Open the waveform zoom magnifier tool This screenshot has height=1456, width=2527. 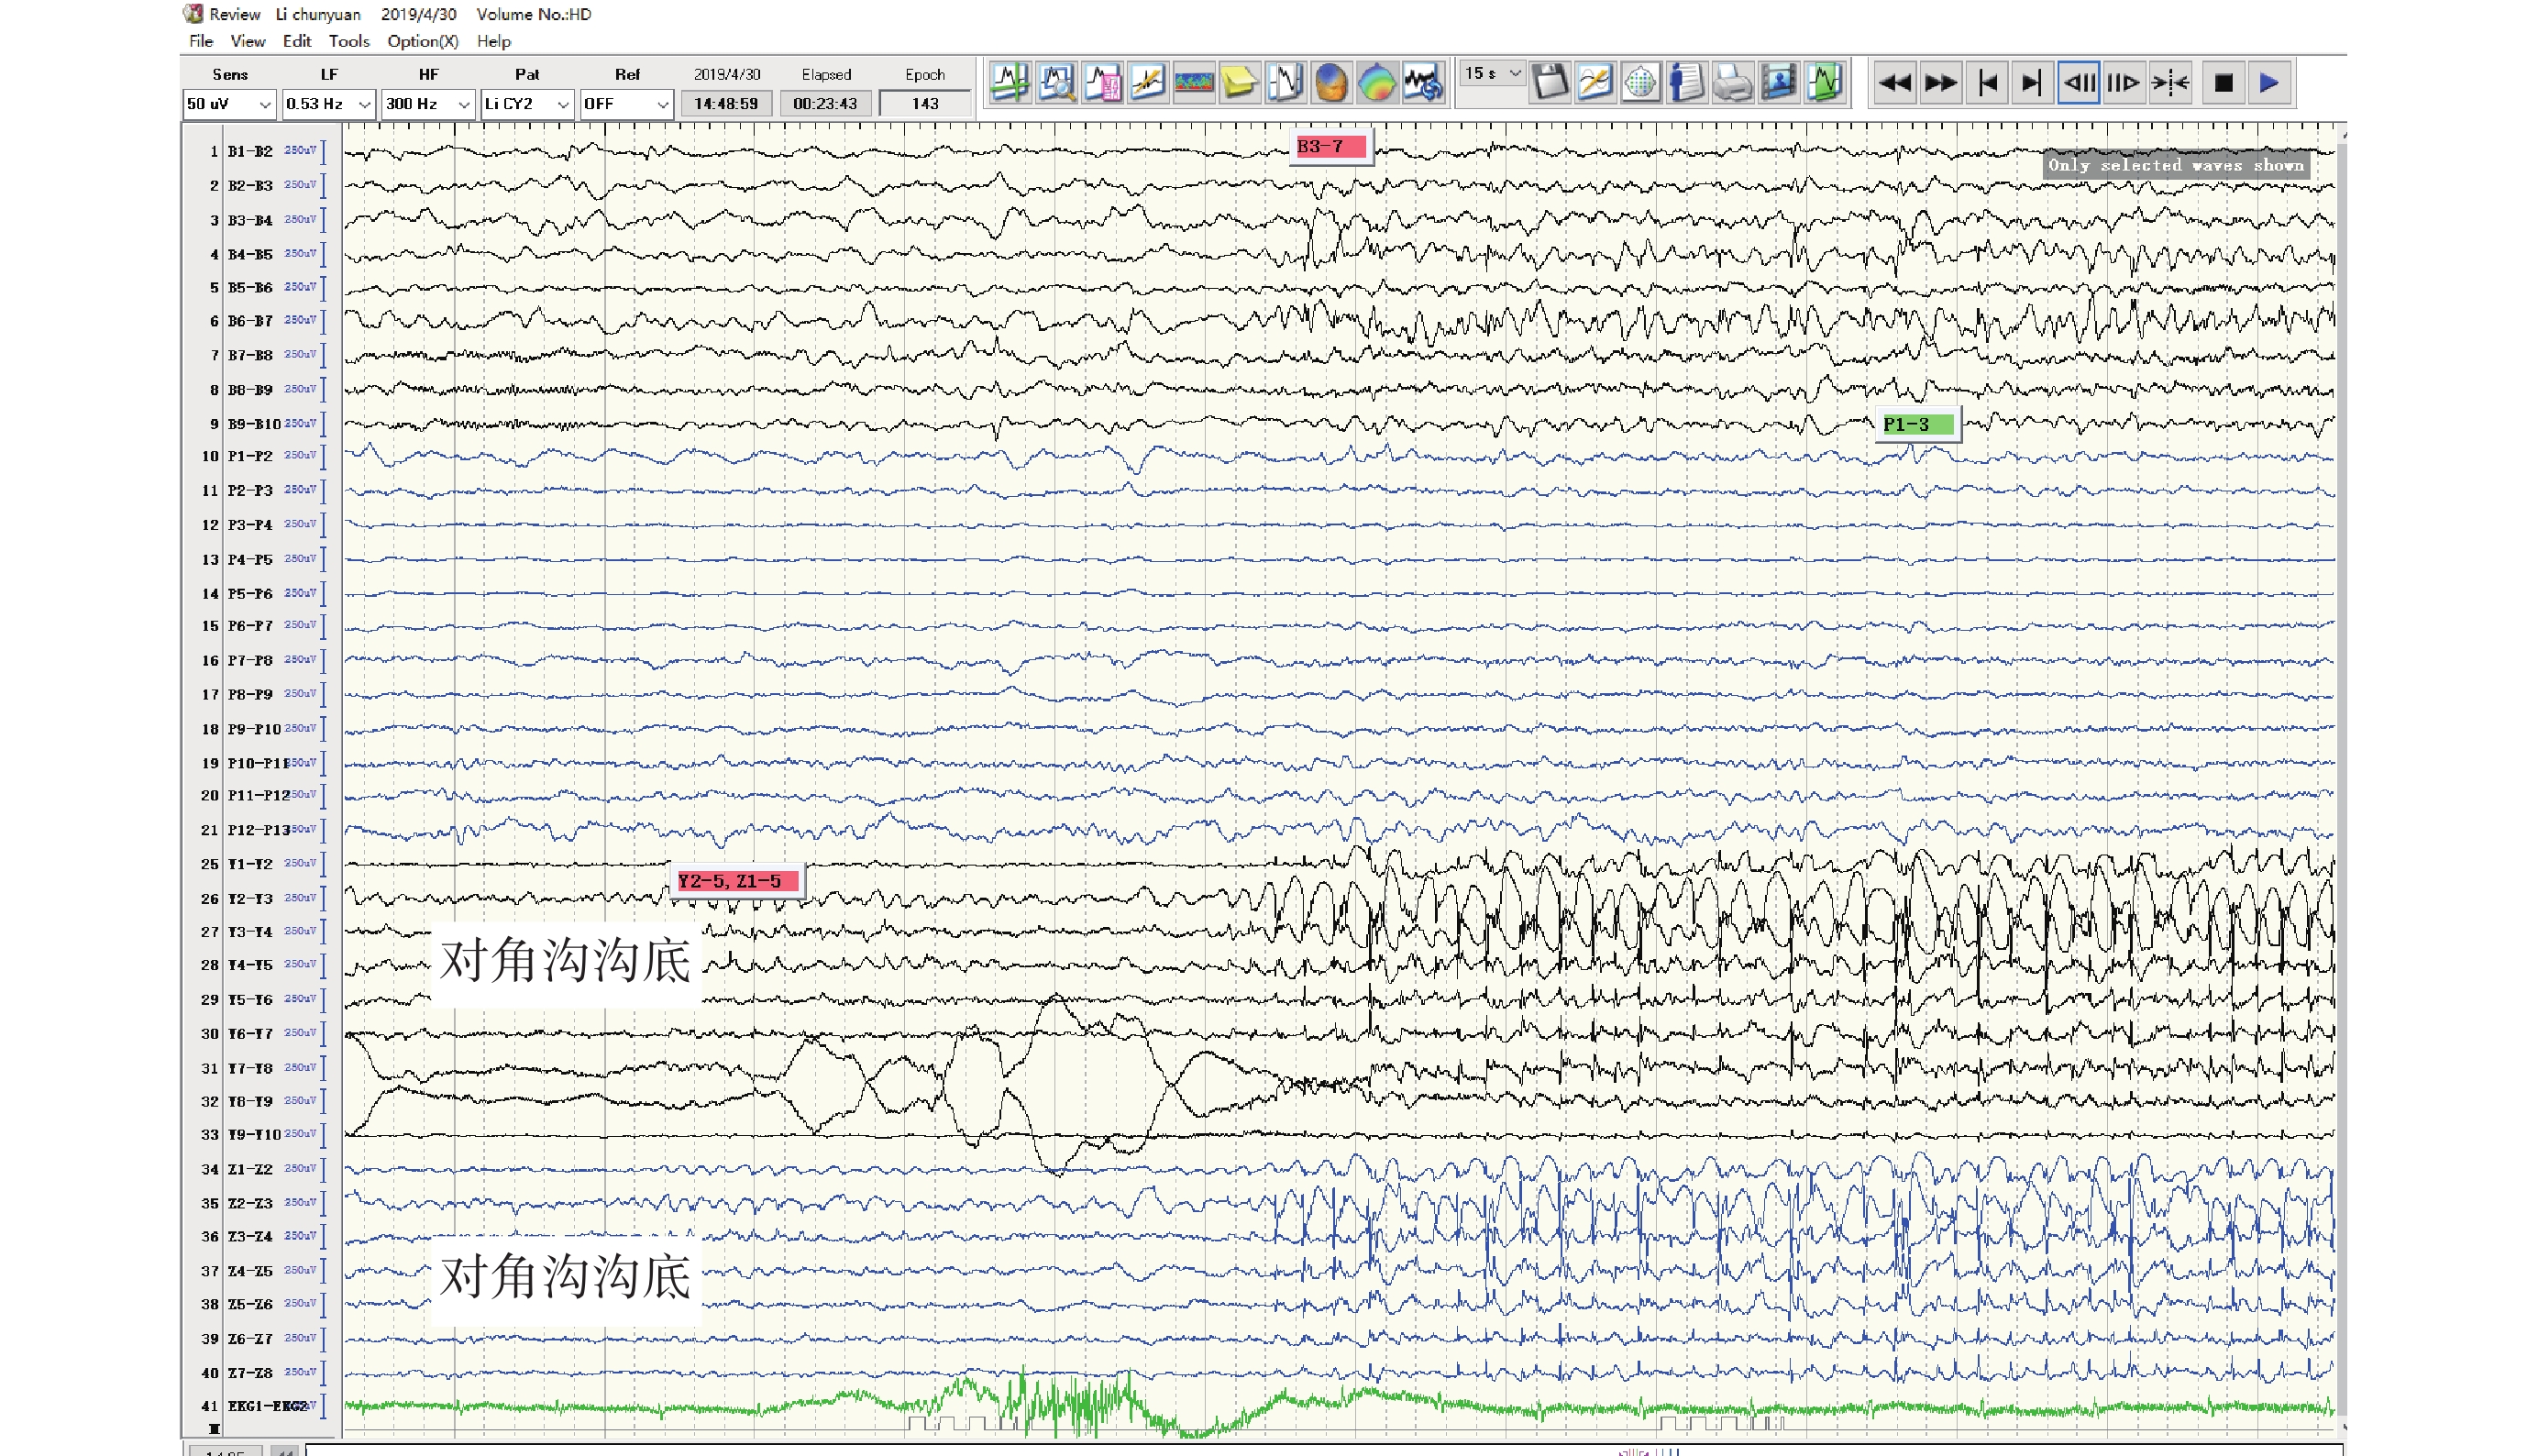(x=1056, y=83)
